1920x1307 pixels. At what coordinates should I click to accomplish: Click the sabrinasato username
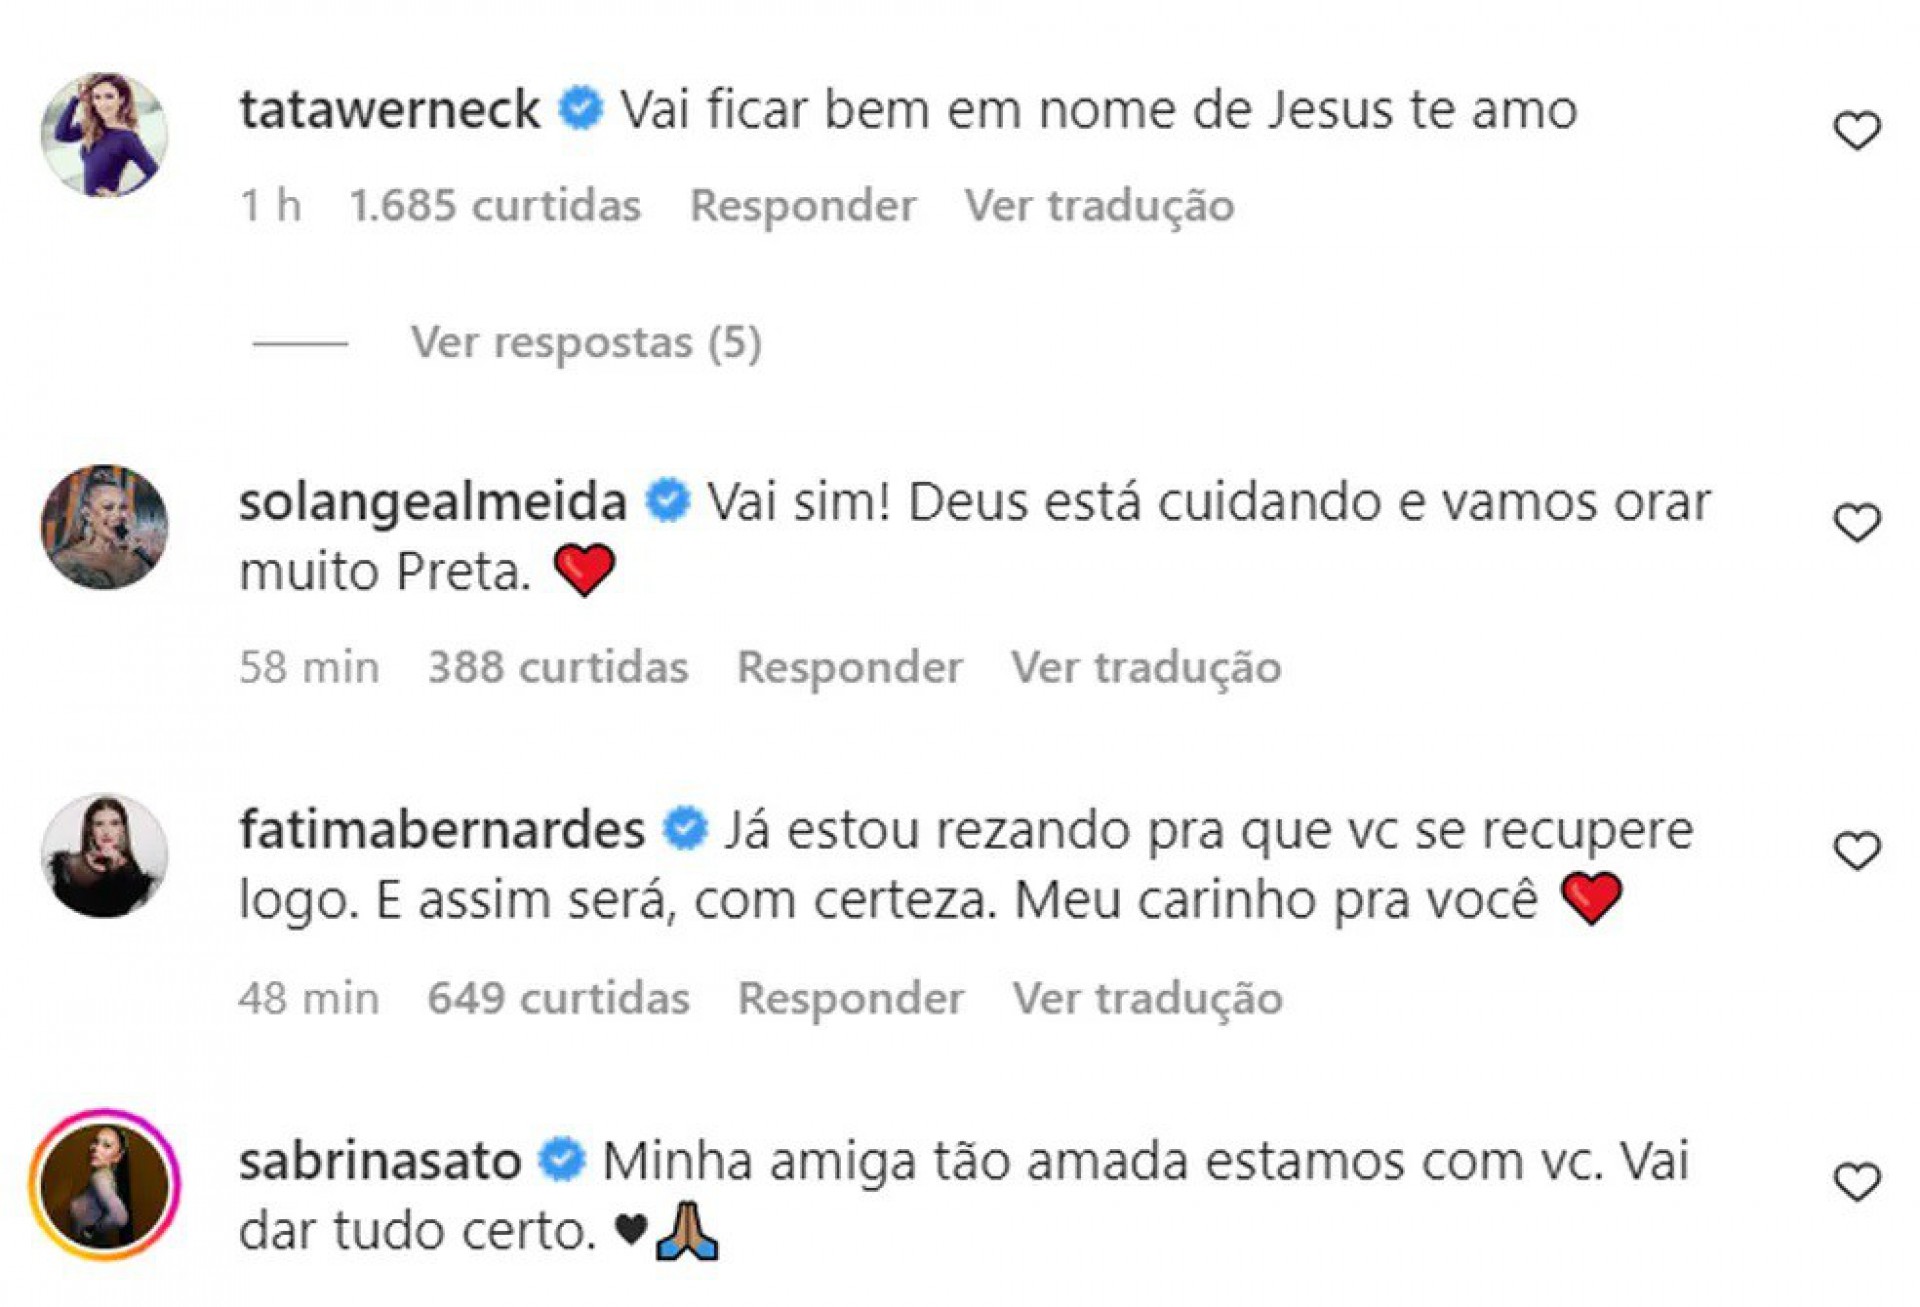point(380,1161)
